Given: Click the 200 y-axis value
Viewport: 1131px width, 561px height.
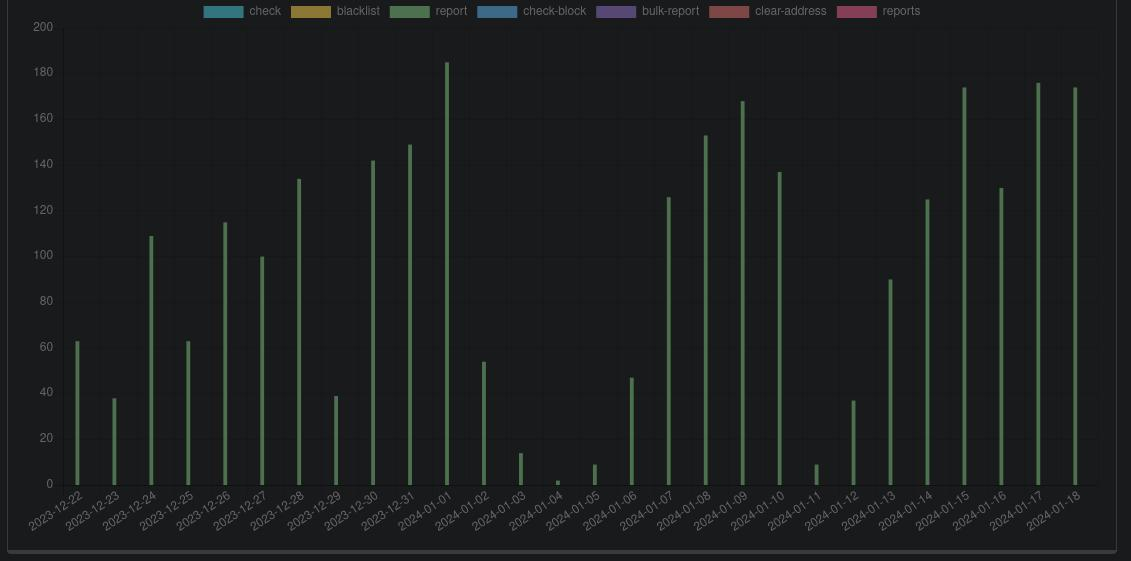Looking at the screenshot, I should click(43, 27).
